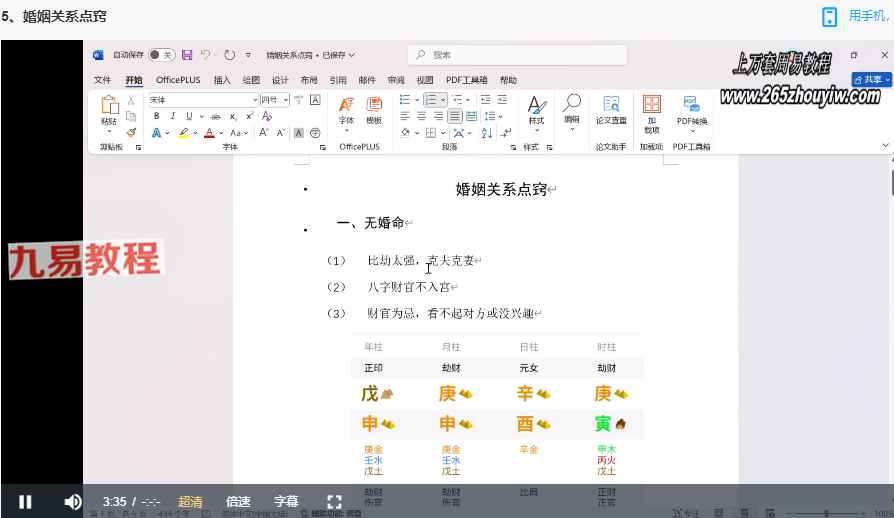Apply italic formatting with I button
894x518 pixels.
172,116
